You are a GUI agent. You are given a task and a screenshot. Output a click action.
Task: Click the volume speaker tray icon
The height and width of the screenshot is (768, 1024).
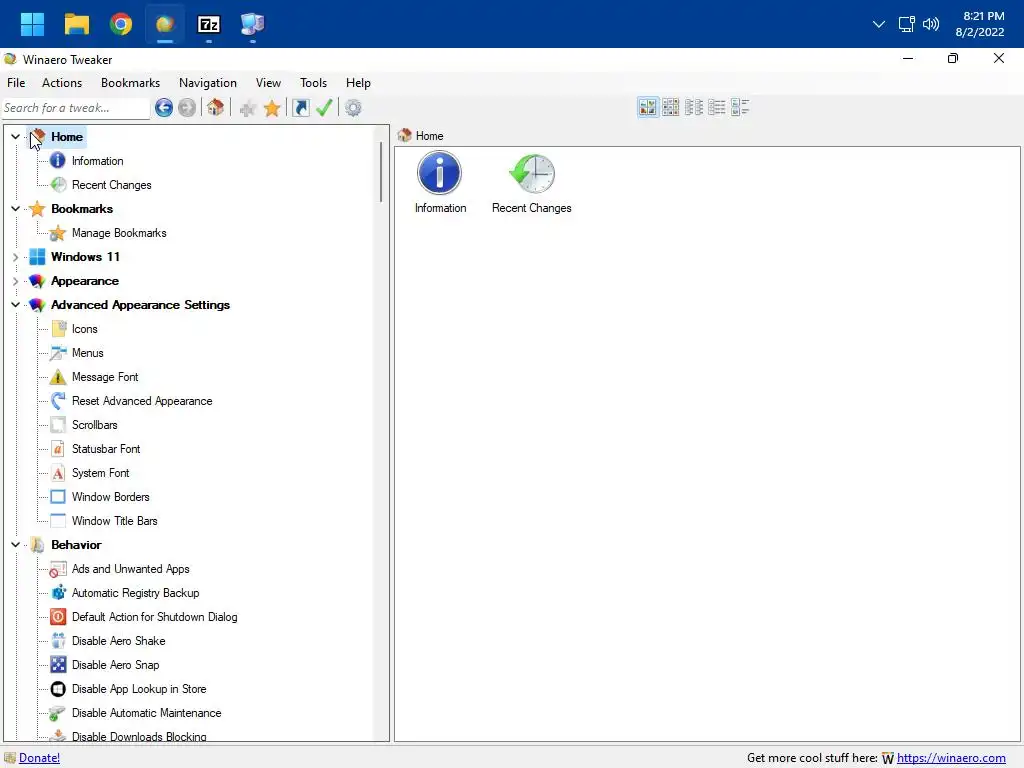coord(931,24)
